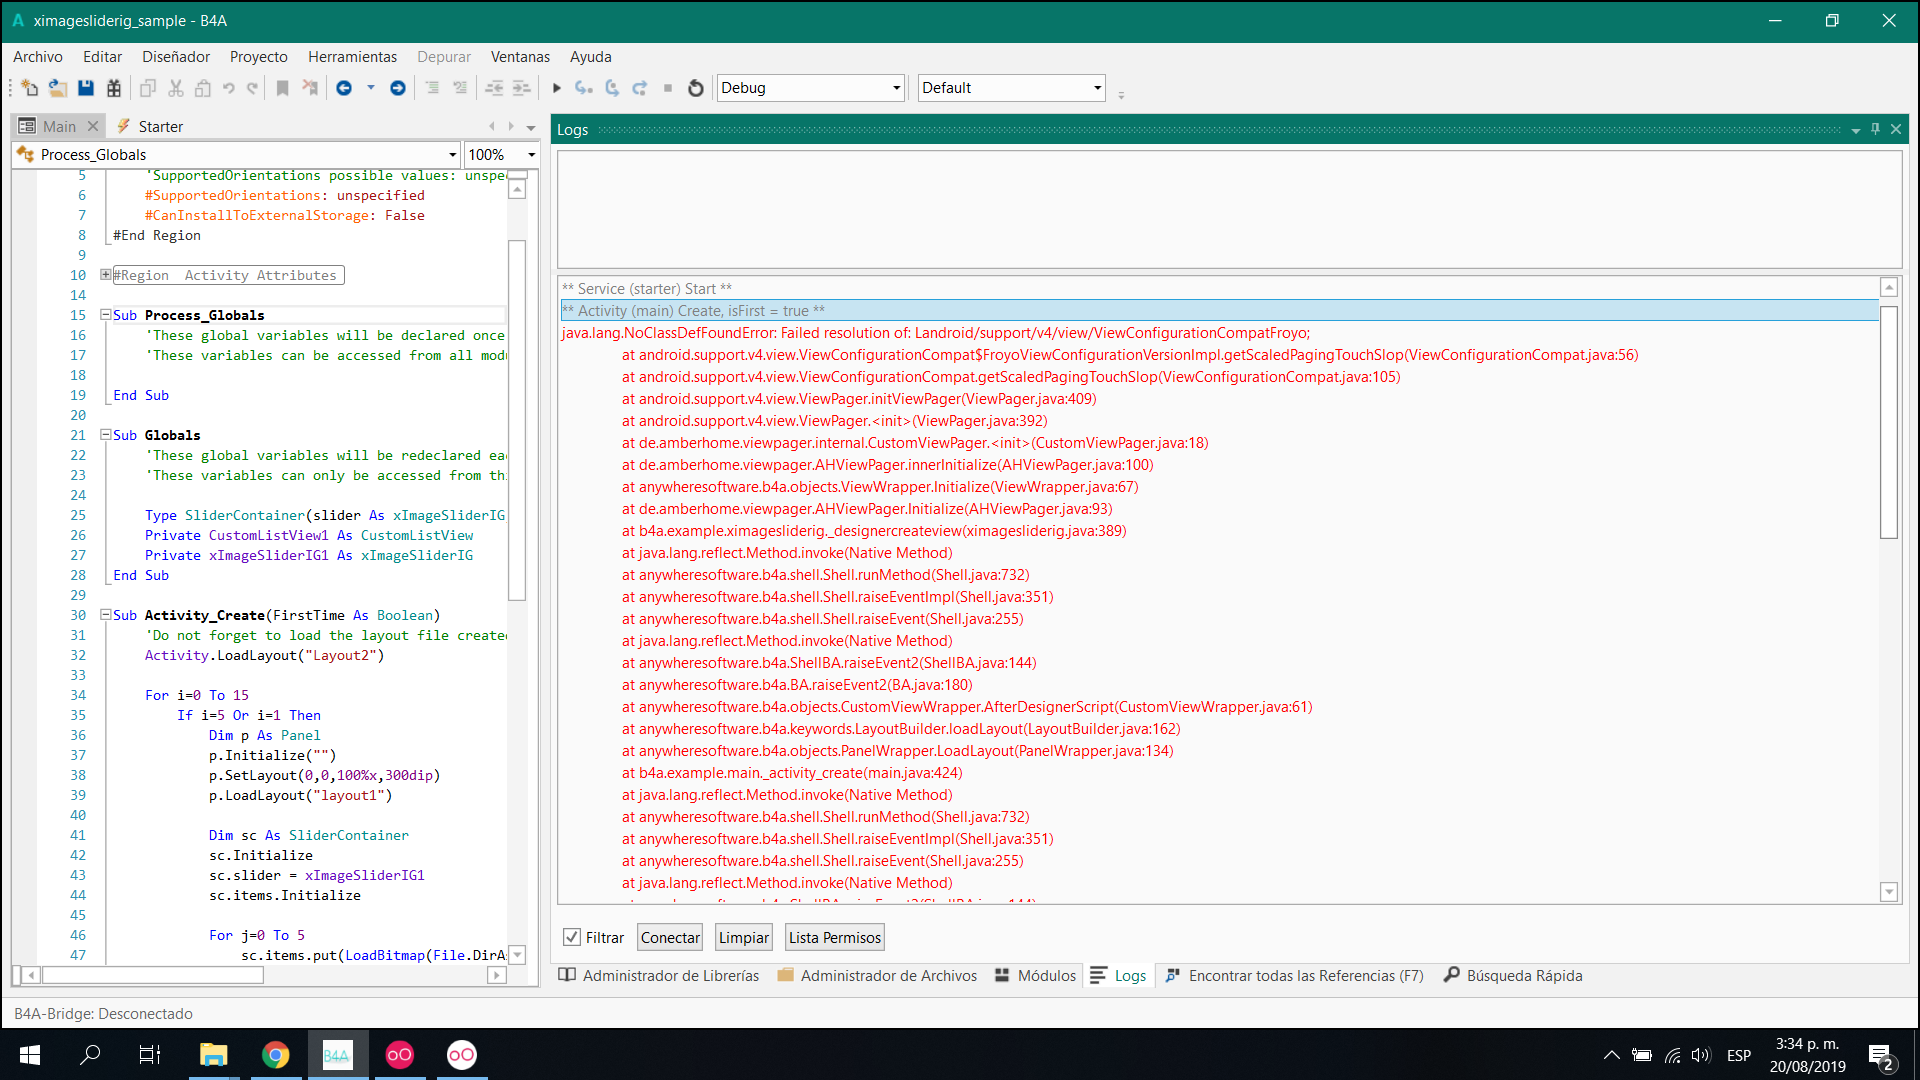This screenshot has width=1920, height=1080.
Task: Switch to the Starter module tab
Action: click(160, 126)
